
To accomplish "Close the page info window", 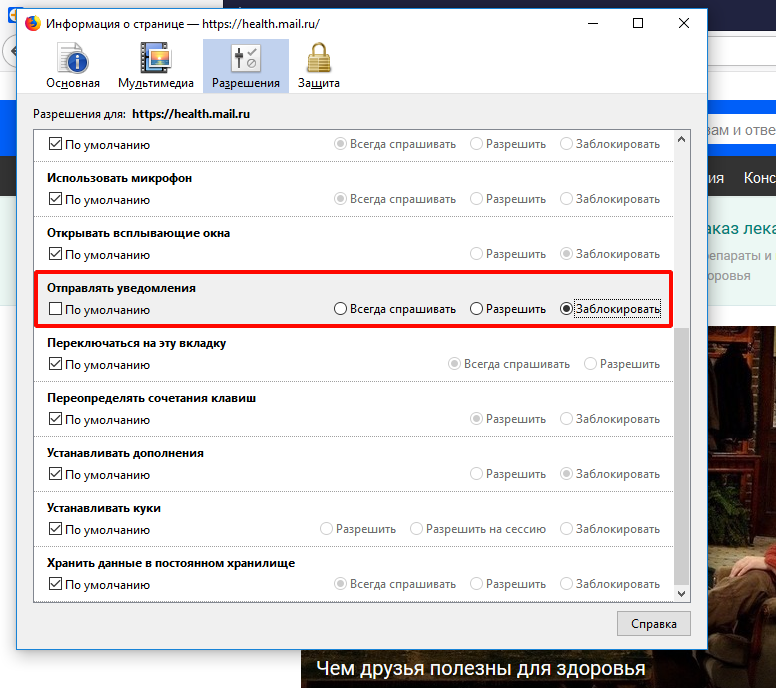I will point(684,23).
